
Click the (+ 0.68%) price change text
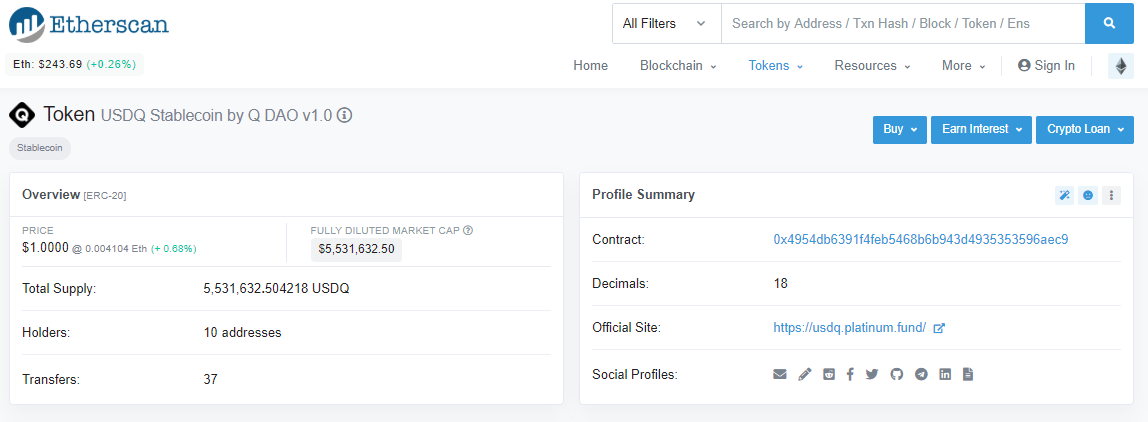[174, 249]
